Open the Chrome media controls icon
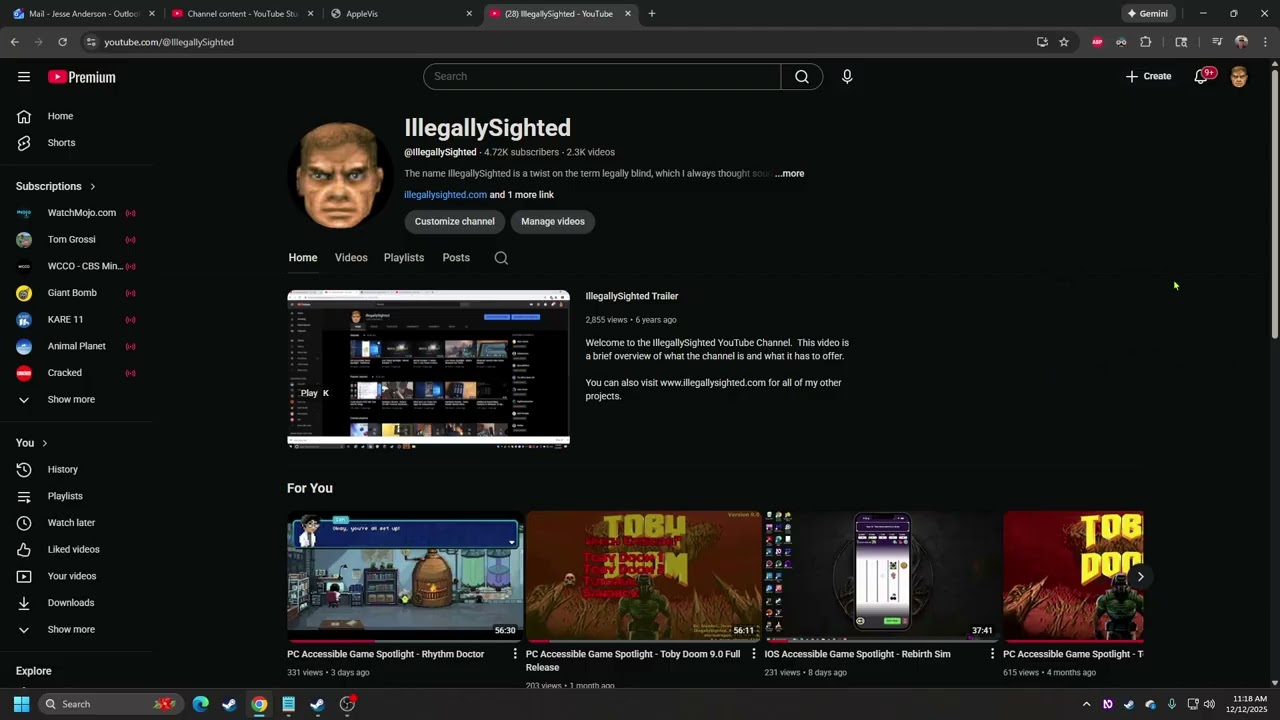The height and width of the screenshot is (720, 1280). pos(1217,42)
